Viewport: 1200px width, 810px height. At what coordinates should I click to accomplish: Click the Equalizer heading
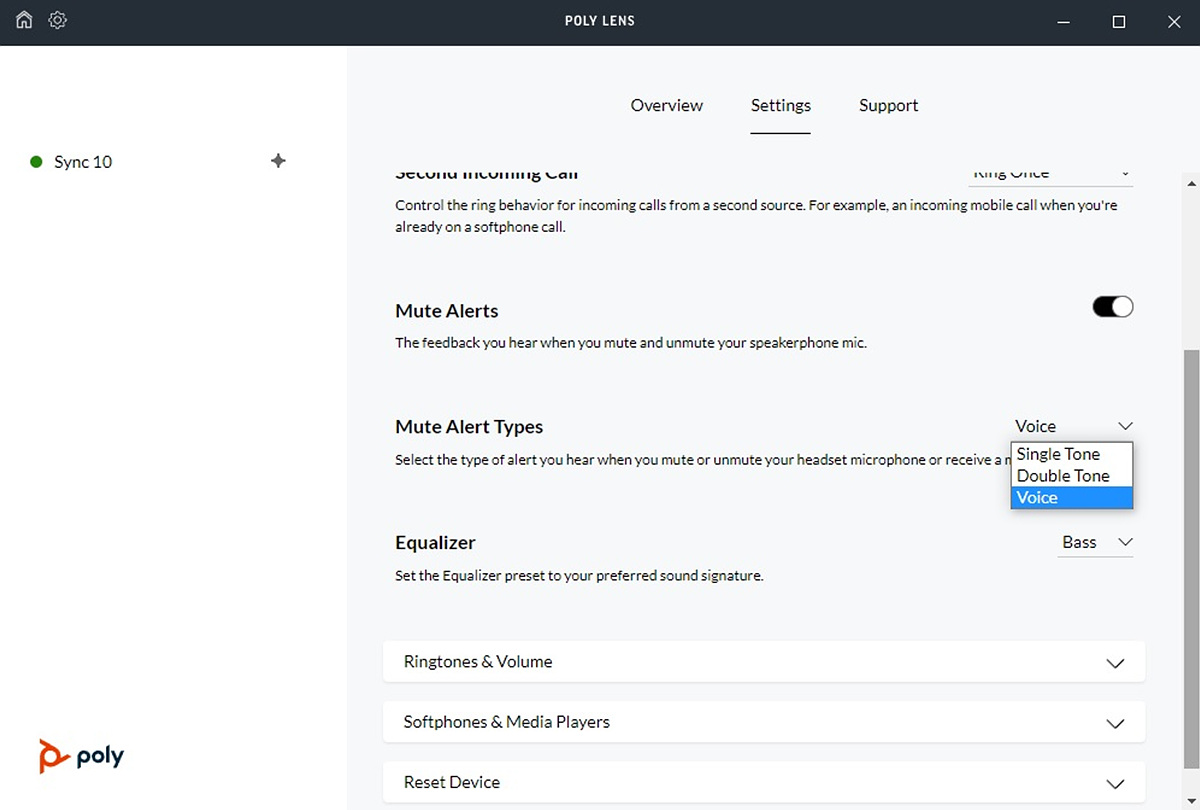pyautogui.click(x=435, y=543)
